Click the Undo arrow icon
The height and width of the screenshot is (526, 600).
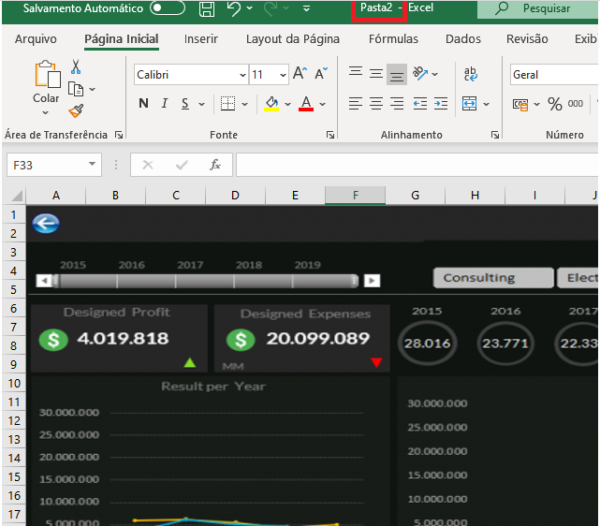click(234, 8)
